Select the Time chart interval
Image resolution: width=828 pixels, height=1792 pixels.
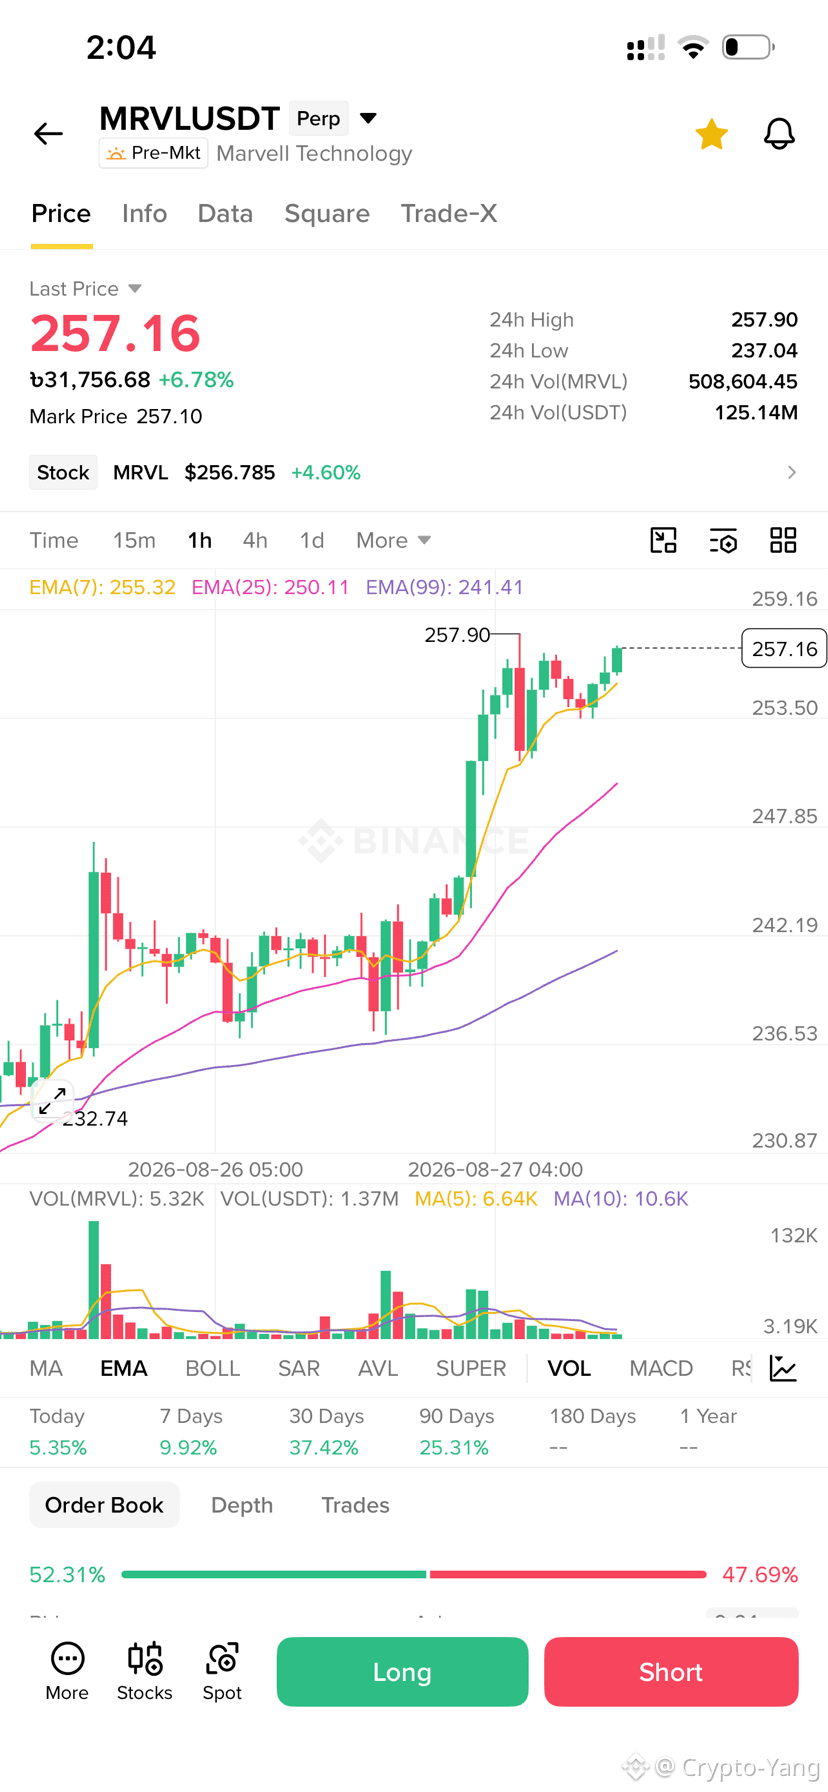tap(54, 540)
